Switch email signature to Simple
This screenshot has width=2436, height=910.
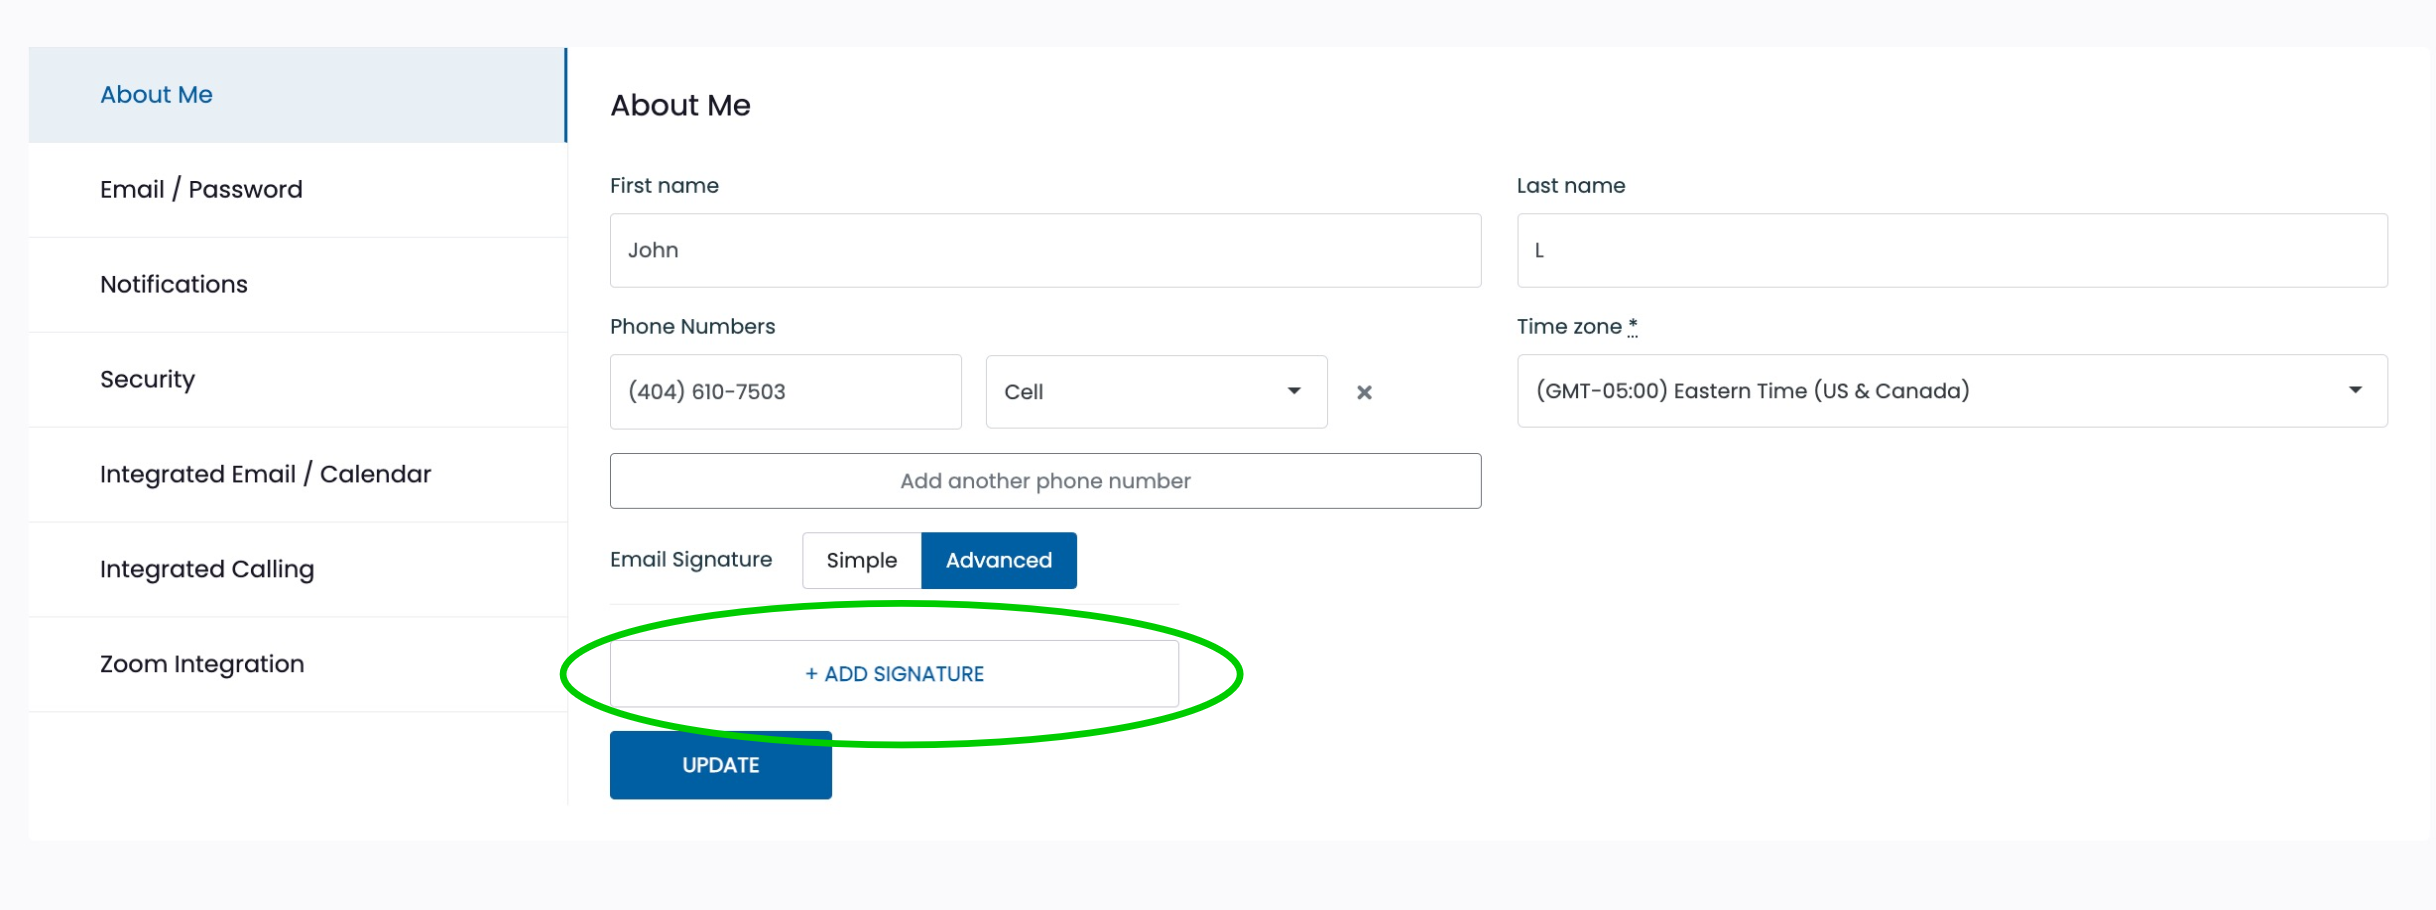tap(861, 560)
